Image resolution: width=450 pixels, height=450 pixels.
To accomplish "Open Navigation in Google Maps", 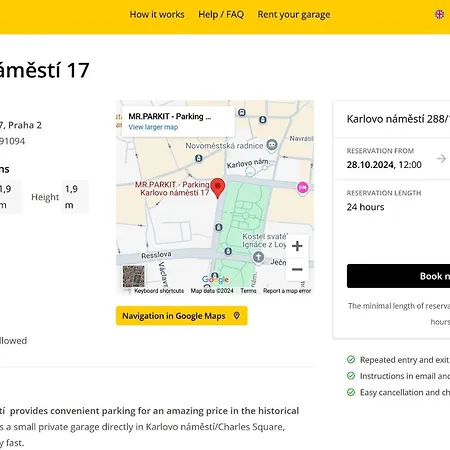I will (182, 316).
